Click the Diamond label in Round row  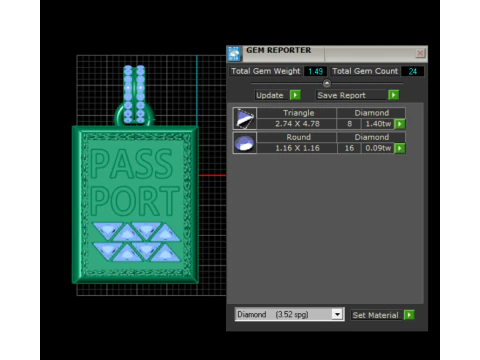pyautogui.click(x=371, y=137)
